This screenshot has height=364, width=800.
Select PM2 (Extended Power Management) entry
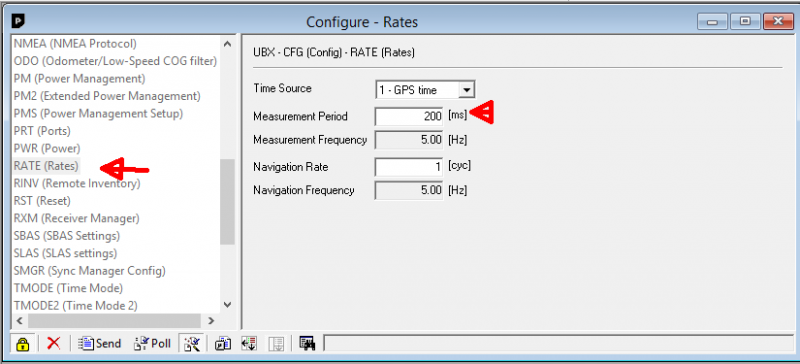tap(107, 96)
